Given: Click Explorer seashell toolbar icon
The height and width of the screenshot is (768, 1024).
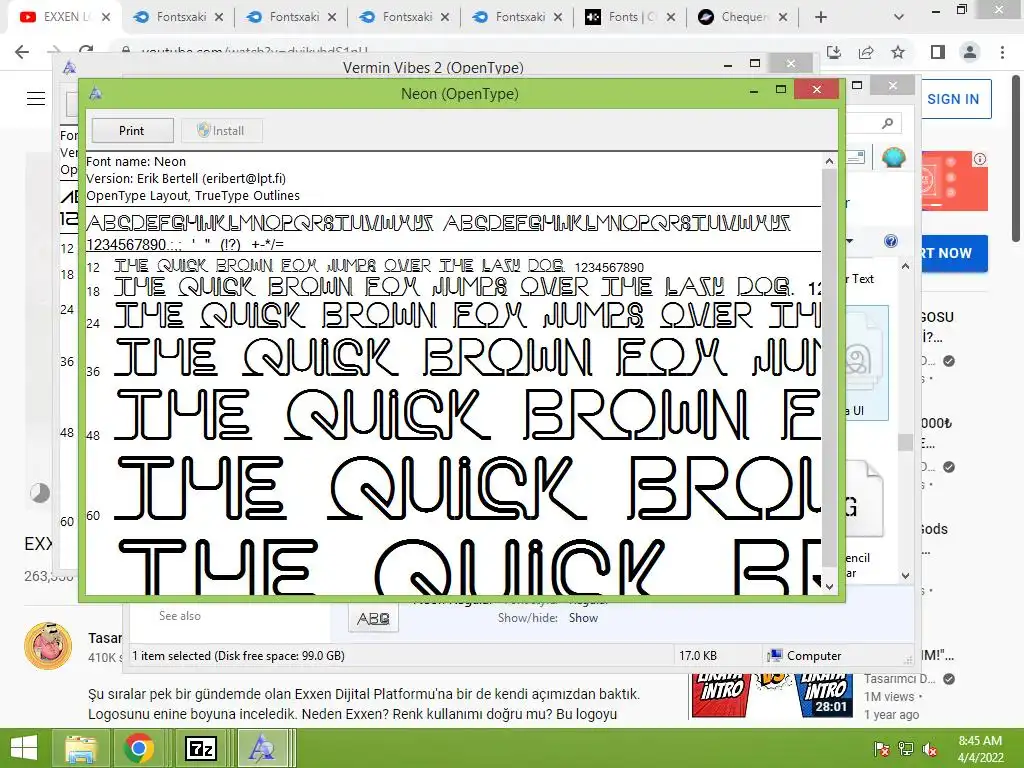Looking at the screenshot, I should point(893,157).
